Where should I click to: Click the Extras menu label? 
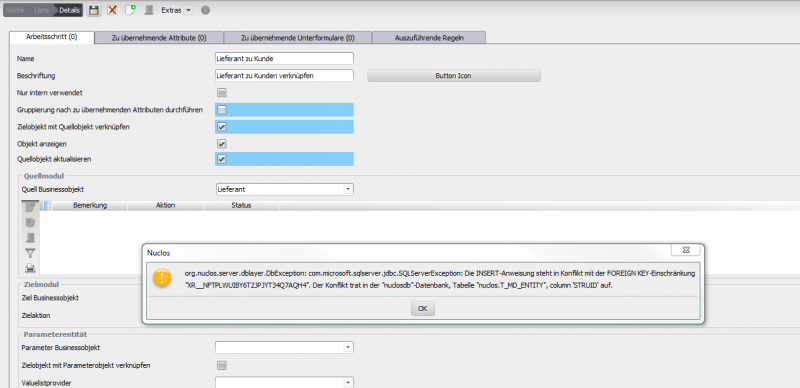click(171, 10)
